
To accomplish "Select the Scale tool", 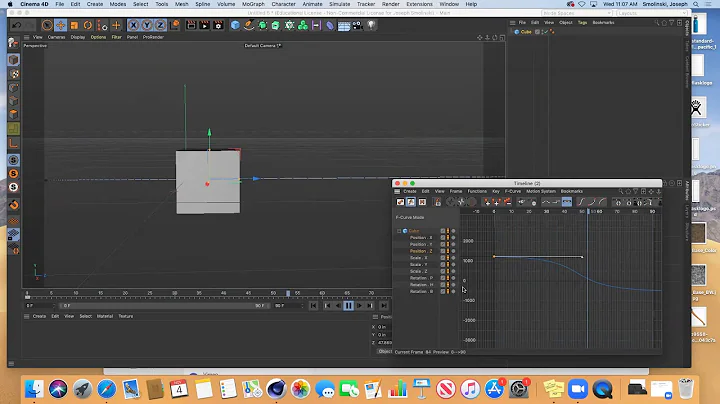I will coord(74,25).
